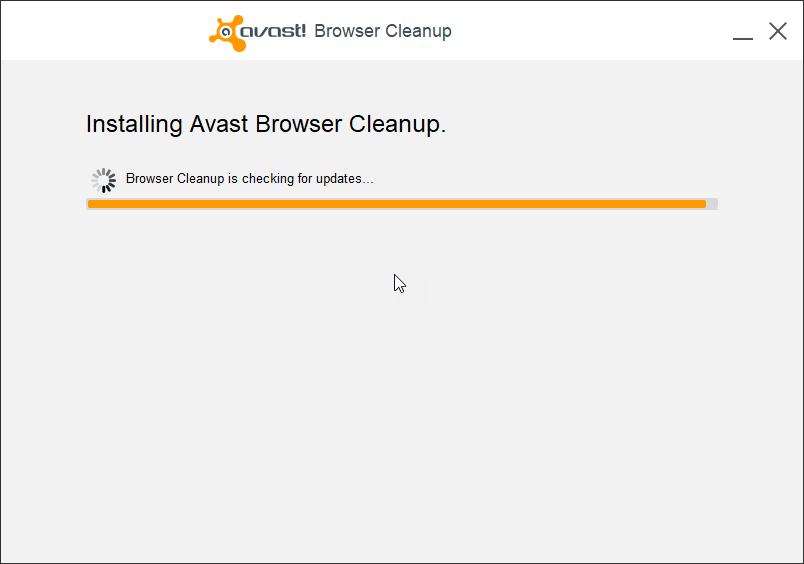Click white header area left of Avast logo
This screenshot has width=804, height=564.
tap(100, 31)
